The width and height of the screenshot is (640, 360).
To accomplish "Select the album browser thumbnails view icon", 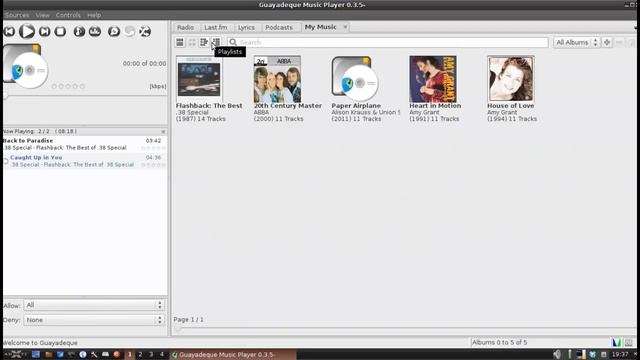I will pos(192,42).
